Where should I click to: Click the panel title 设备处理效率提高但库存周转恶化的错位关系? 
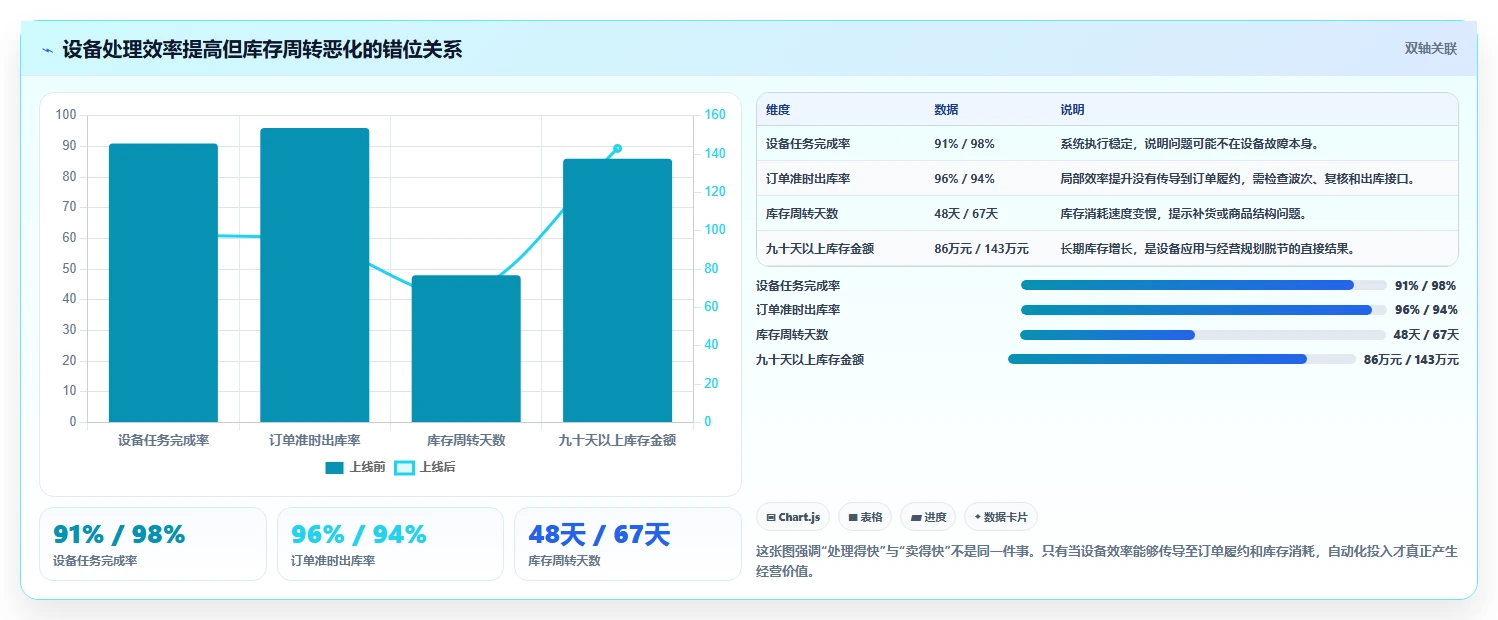click(x=262, y=50)
